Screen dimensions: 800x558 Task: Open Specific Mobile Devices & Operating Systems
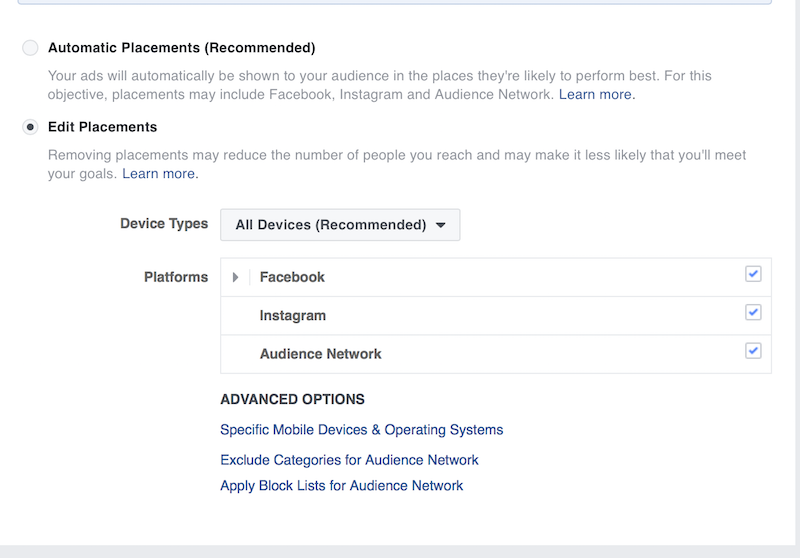click(361, 430)
